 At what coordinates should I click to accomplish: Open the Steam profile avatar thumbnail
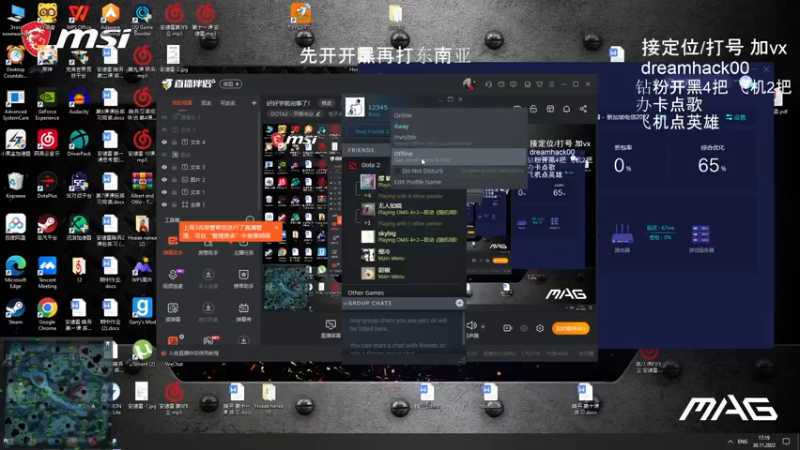click(x=355, y=108)
